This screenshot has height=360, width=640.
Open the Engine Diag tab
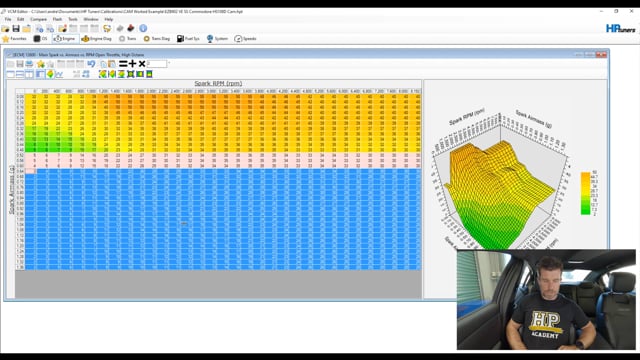pos(96,39)
